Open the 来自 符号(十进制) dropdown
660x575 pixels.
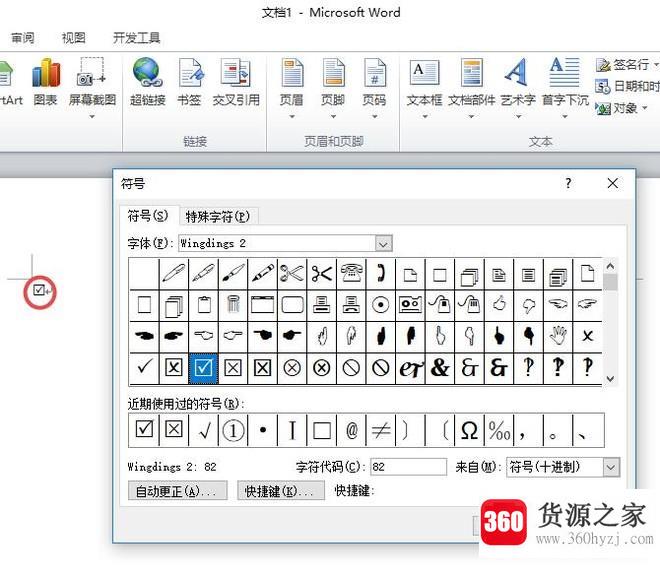pos(611,467)
